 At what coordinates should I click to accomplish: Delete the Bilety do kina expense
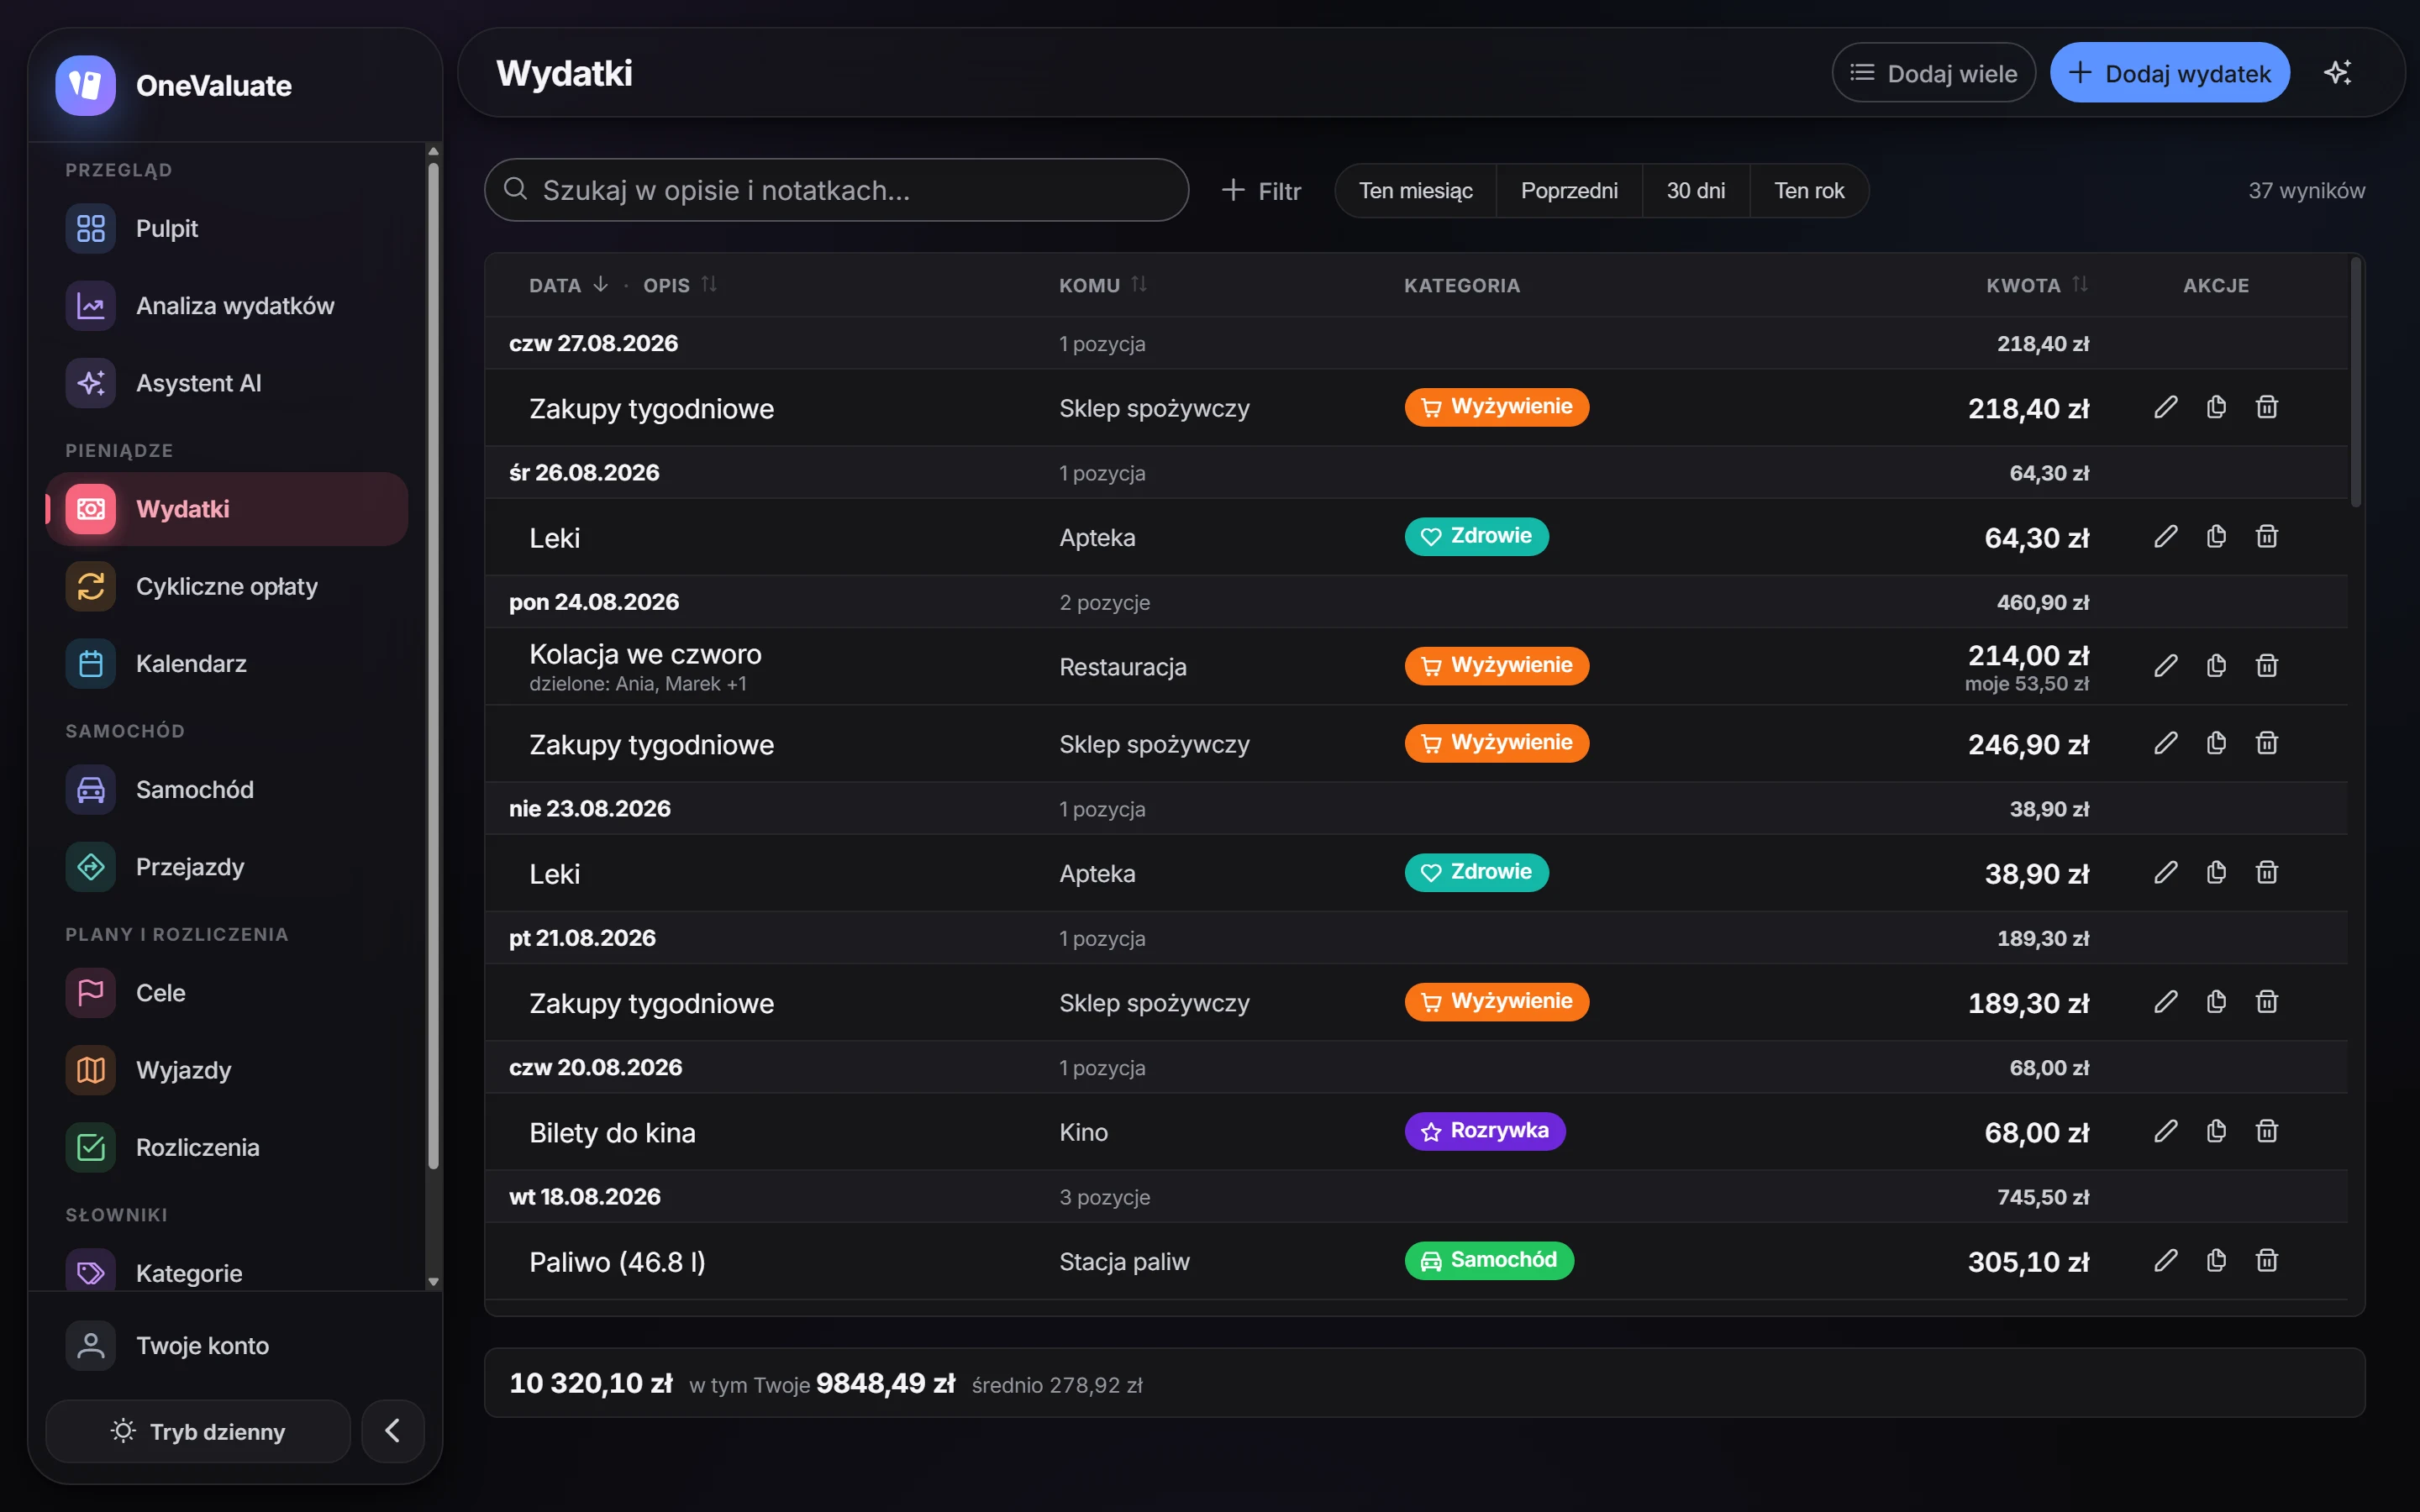2267,1131
